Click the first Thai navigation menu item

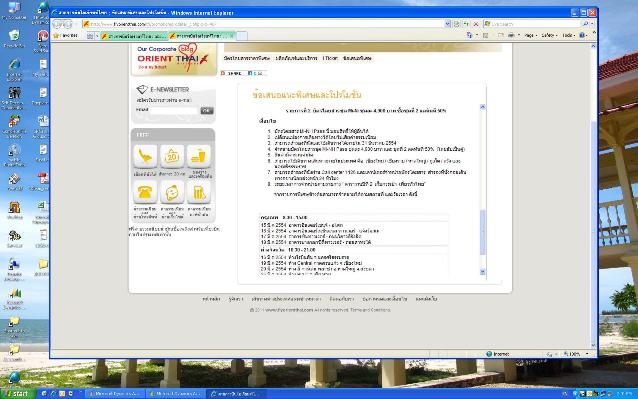point(246,58)
